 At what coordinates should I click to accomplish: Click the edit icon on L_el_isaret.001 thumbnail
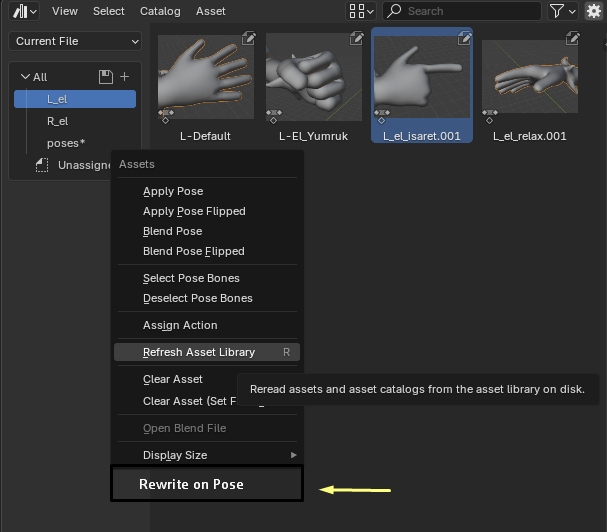[x=465, y=38]
